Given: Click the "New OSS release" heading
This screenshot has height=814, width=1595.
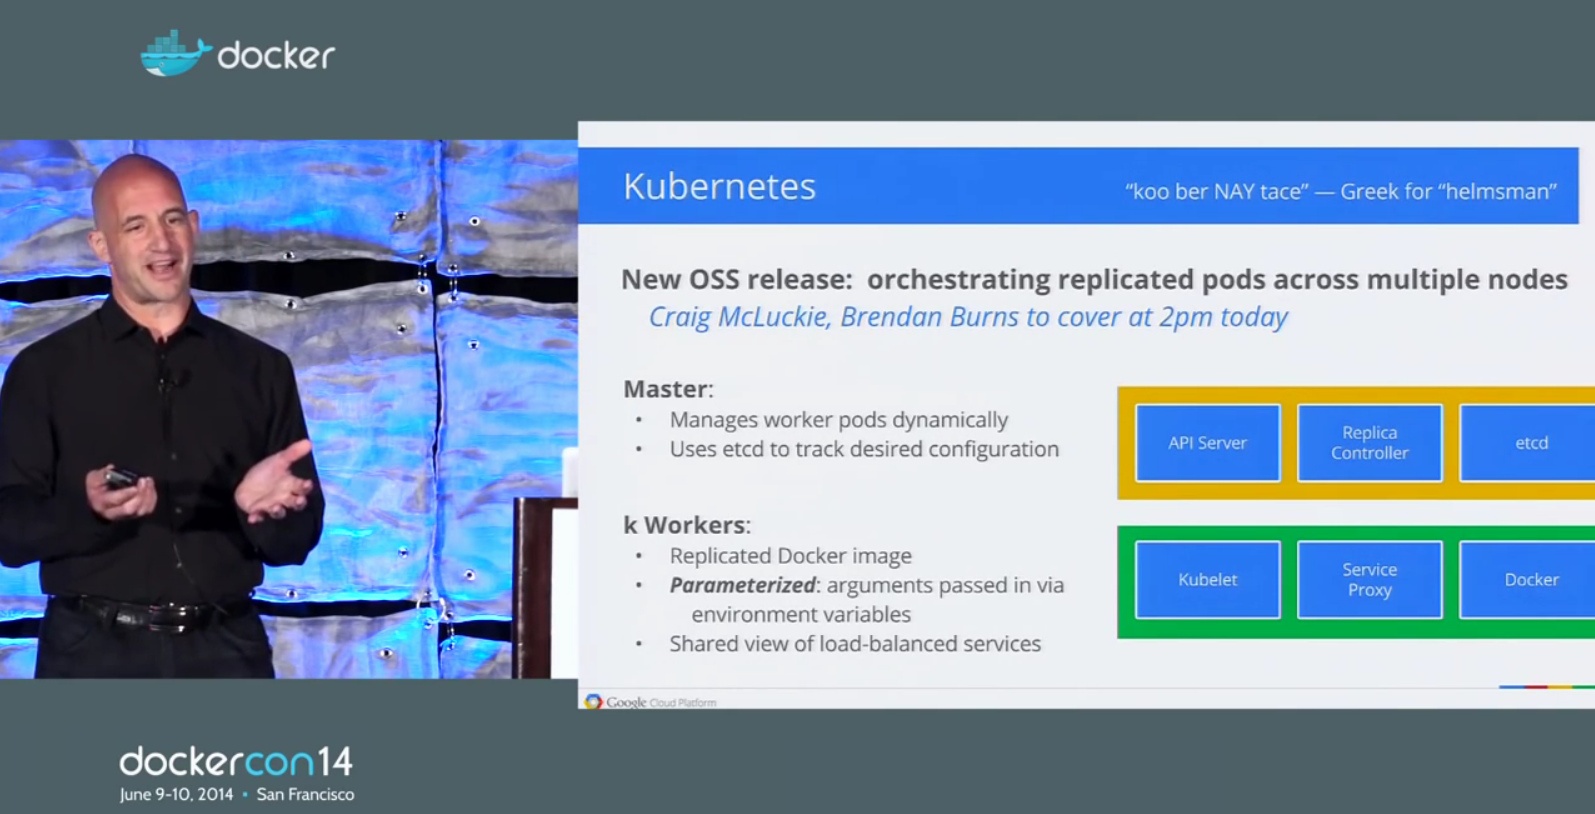Looking at the screenshot, I should (x=1094, y=279).
